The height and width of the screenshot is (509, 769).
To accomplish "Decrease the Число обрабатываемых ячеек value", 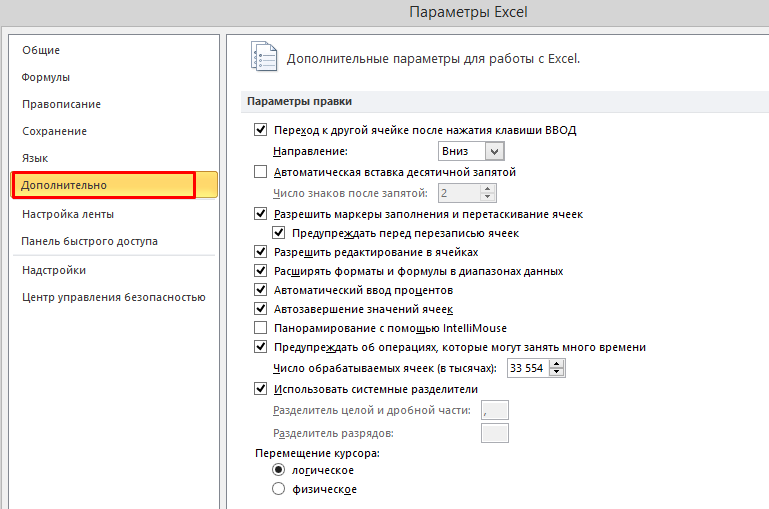I will pos(557,372).
